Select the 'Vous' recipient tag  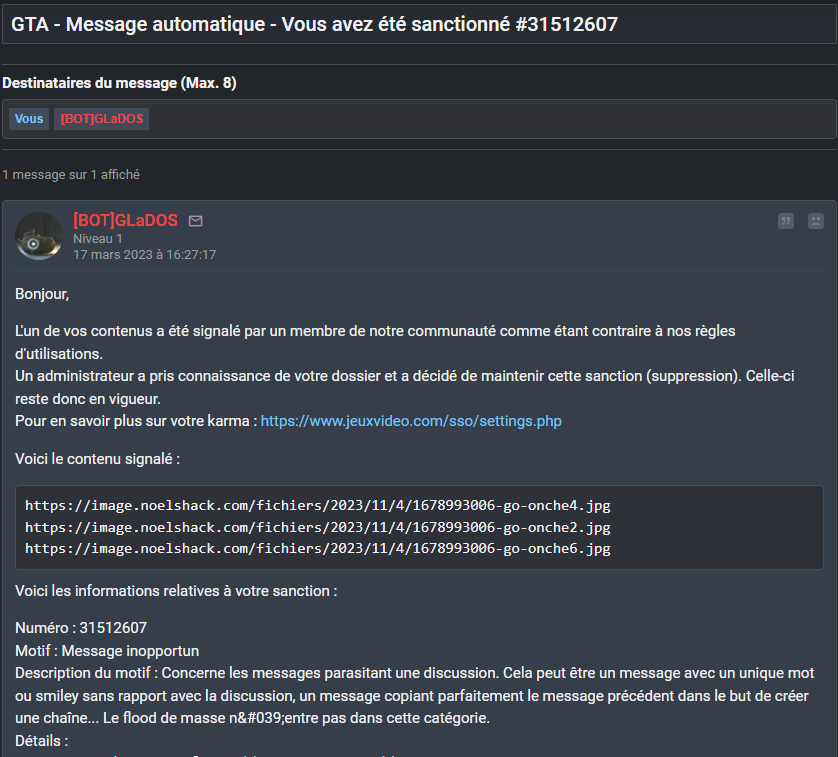click(x=29, y=119)
